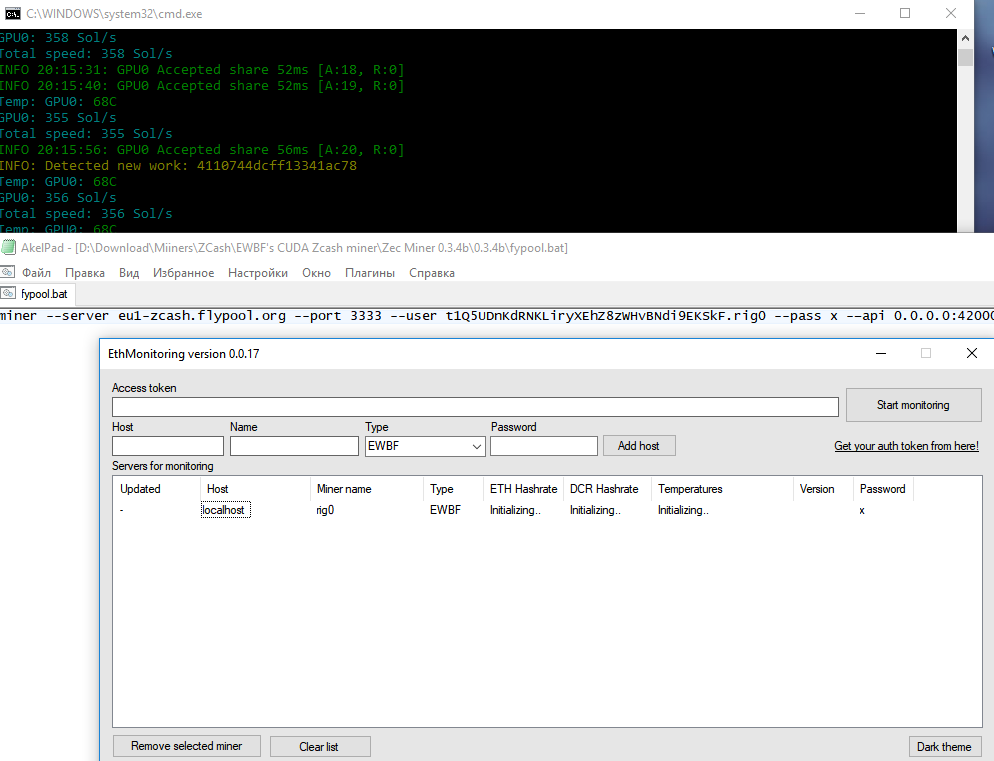This screenshot has height=761, width=994.
Task: Click the Miner name column header
Action: tap(366, 489)
